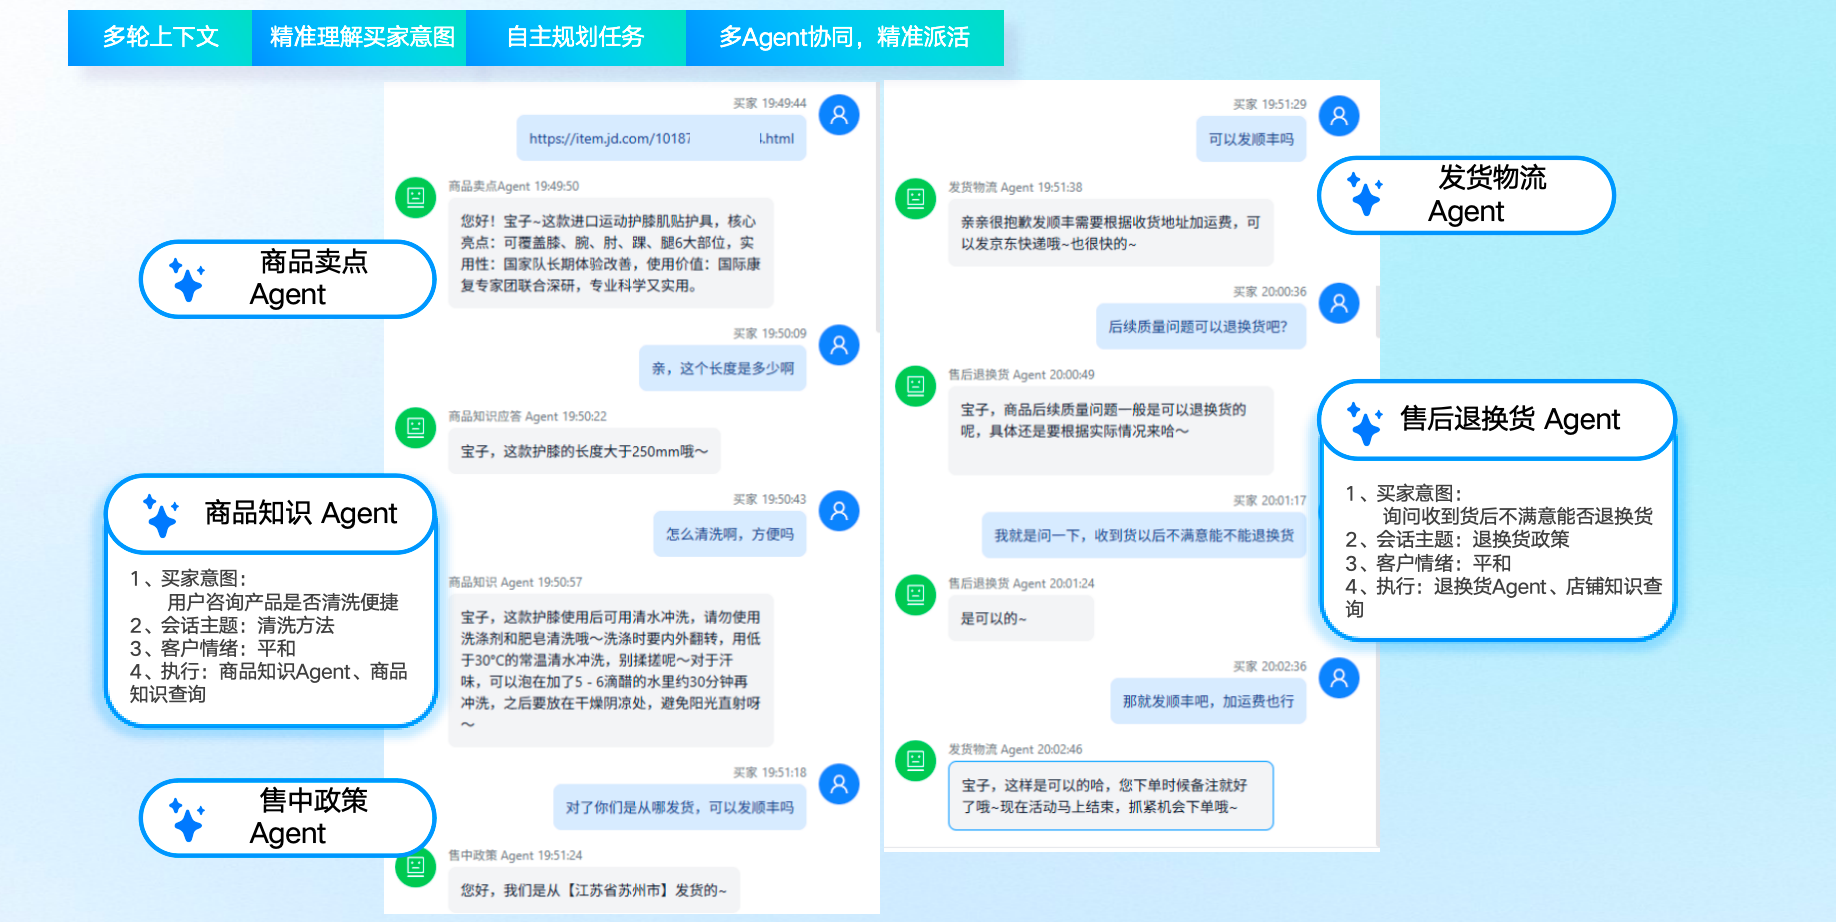
Task: Click the bubble 怎么清洗啊，方便吗
Action: (x=729, y=533)
